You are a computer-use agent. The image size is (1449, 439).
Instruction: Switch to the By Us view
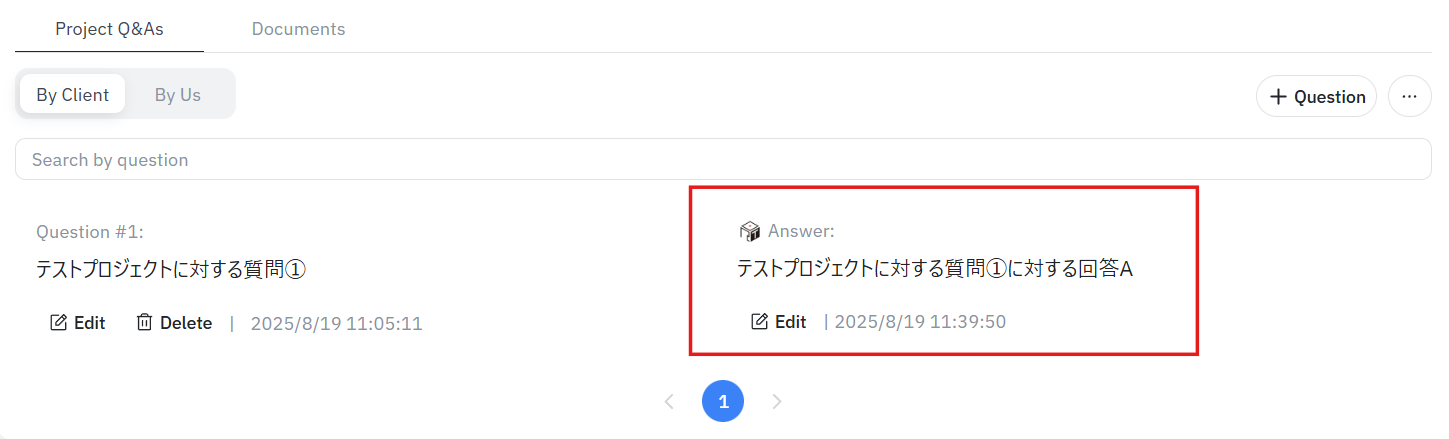point(178,95)
